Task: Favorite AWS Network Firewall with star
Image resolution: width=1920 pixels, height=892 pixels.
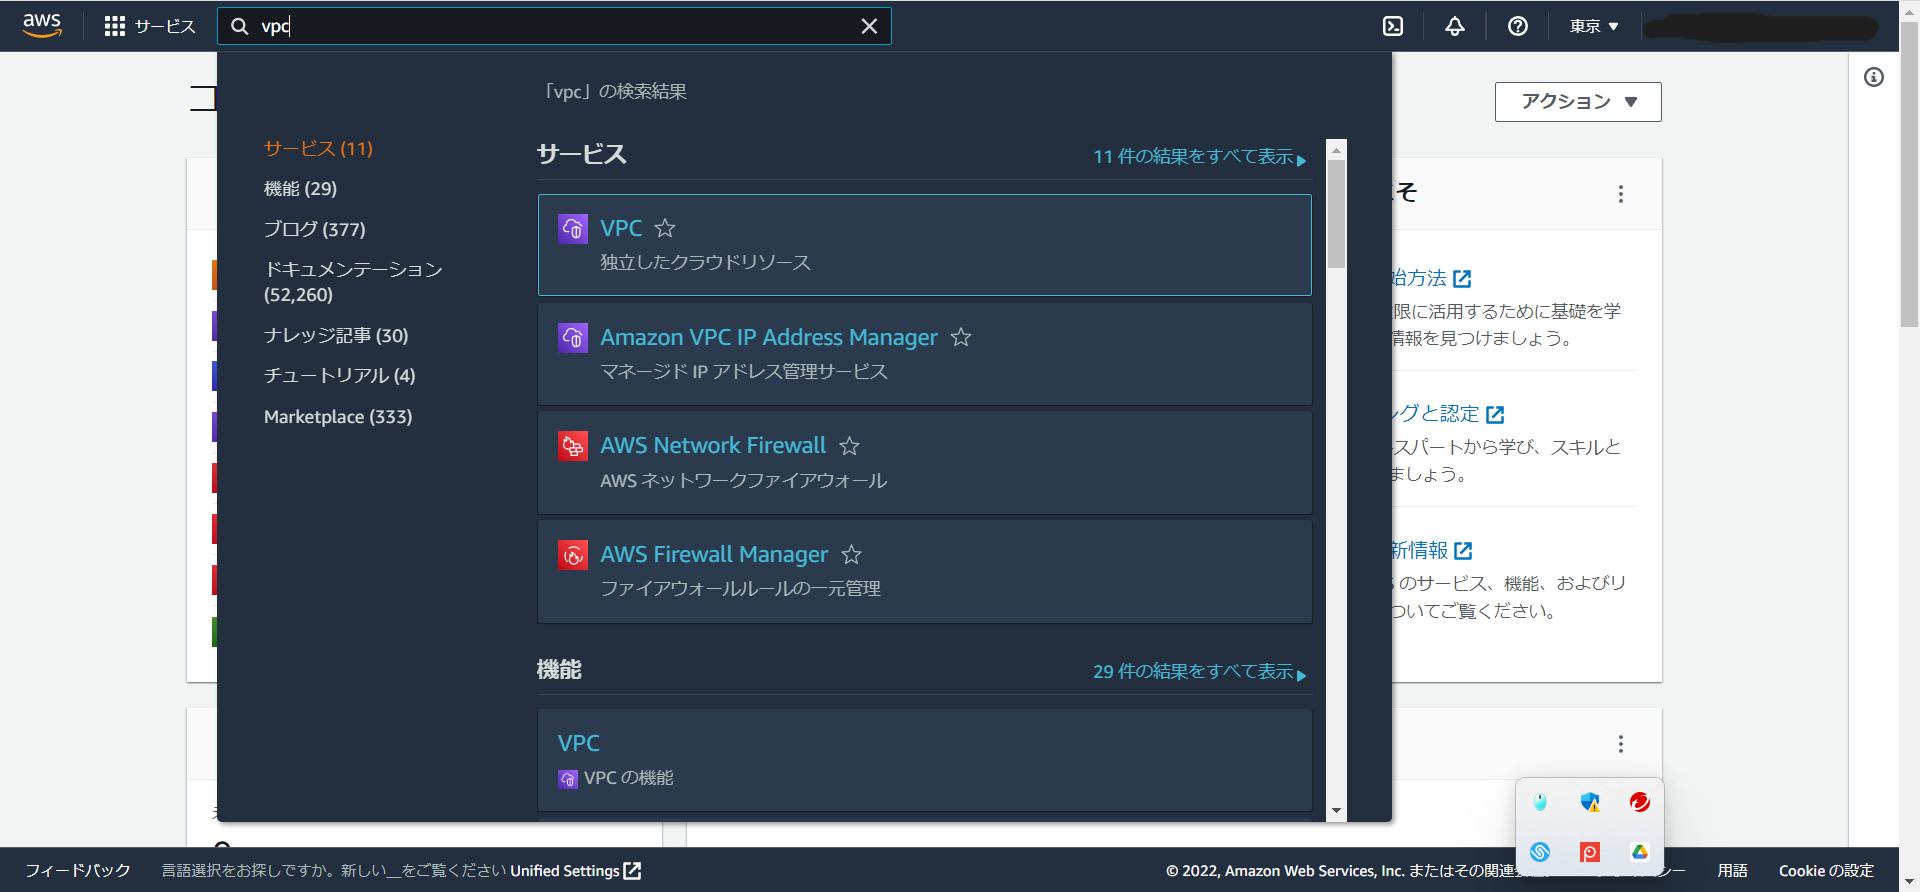Action: pos(850,445)
